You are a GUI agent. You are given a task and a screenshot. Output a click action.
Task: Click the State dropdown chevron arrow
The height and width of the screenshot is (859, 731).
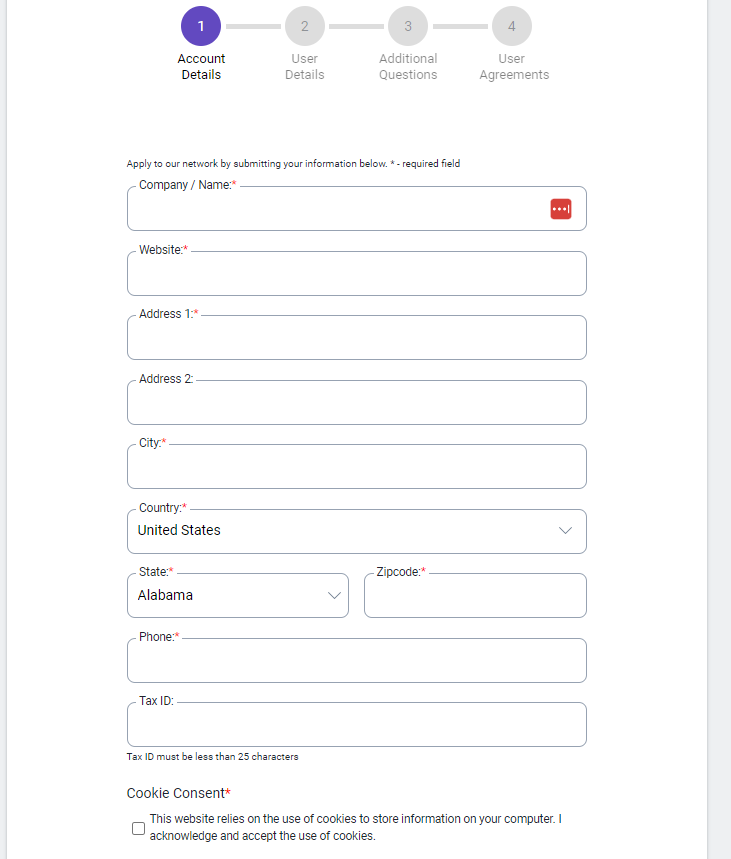(334, 595)
